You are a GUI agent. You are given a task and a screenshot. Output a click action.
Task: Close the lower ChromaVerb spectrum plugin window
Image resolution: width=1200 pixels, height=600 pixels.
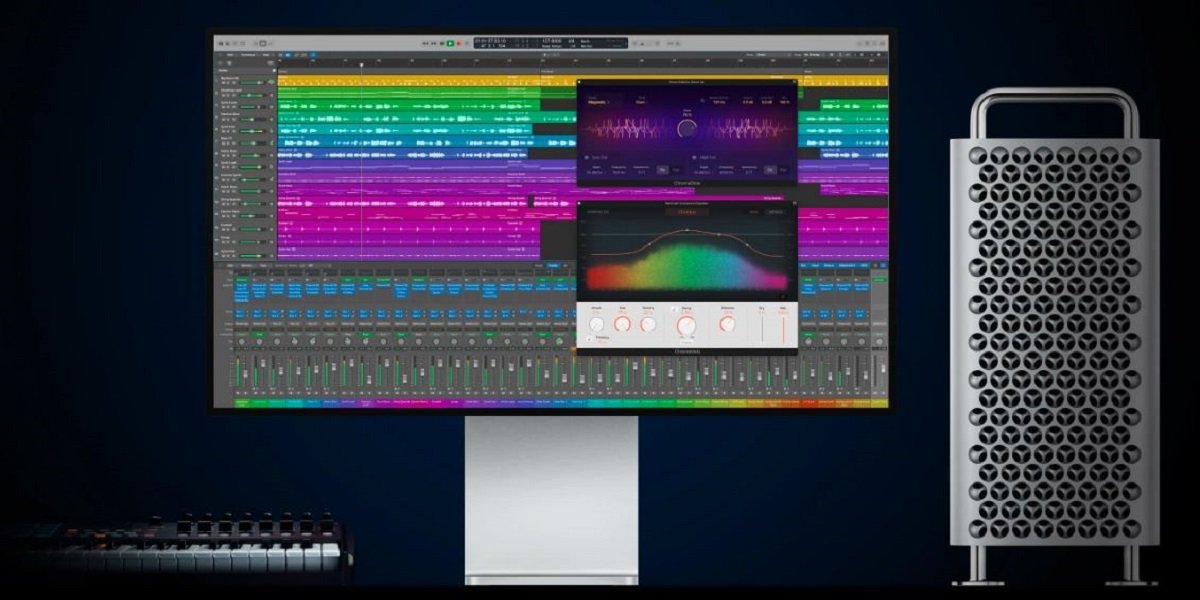point(579,203)
